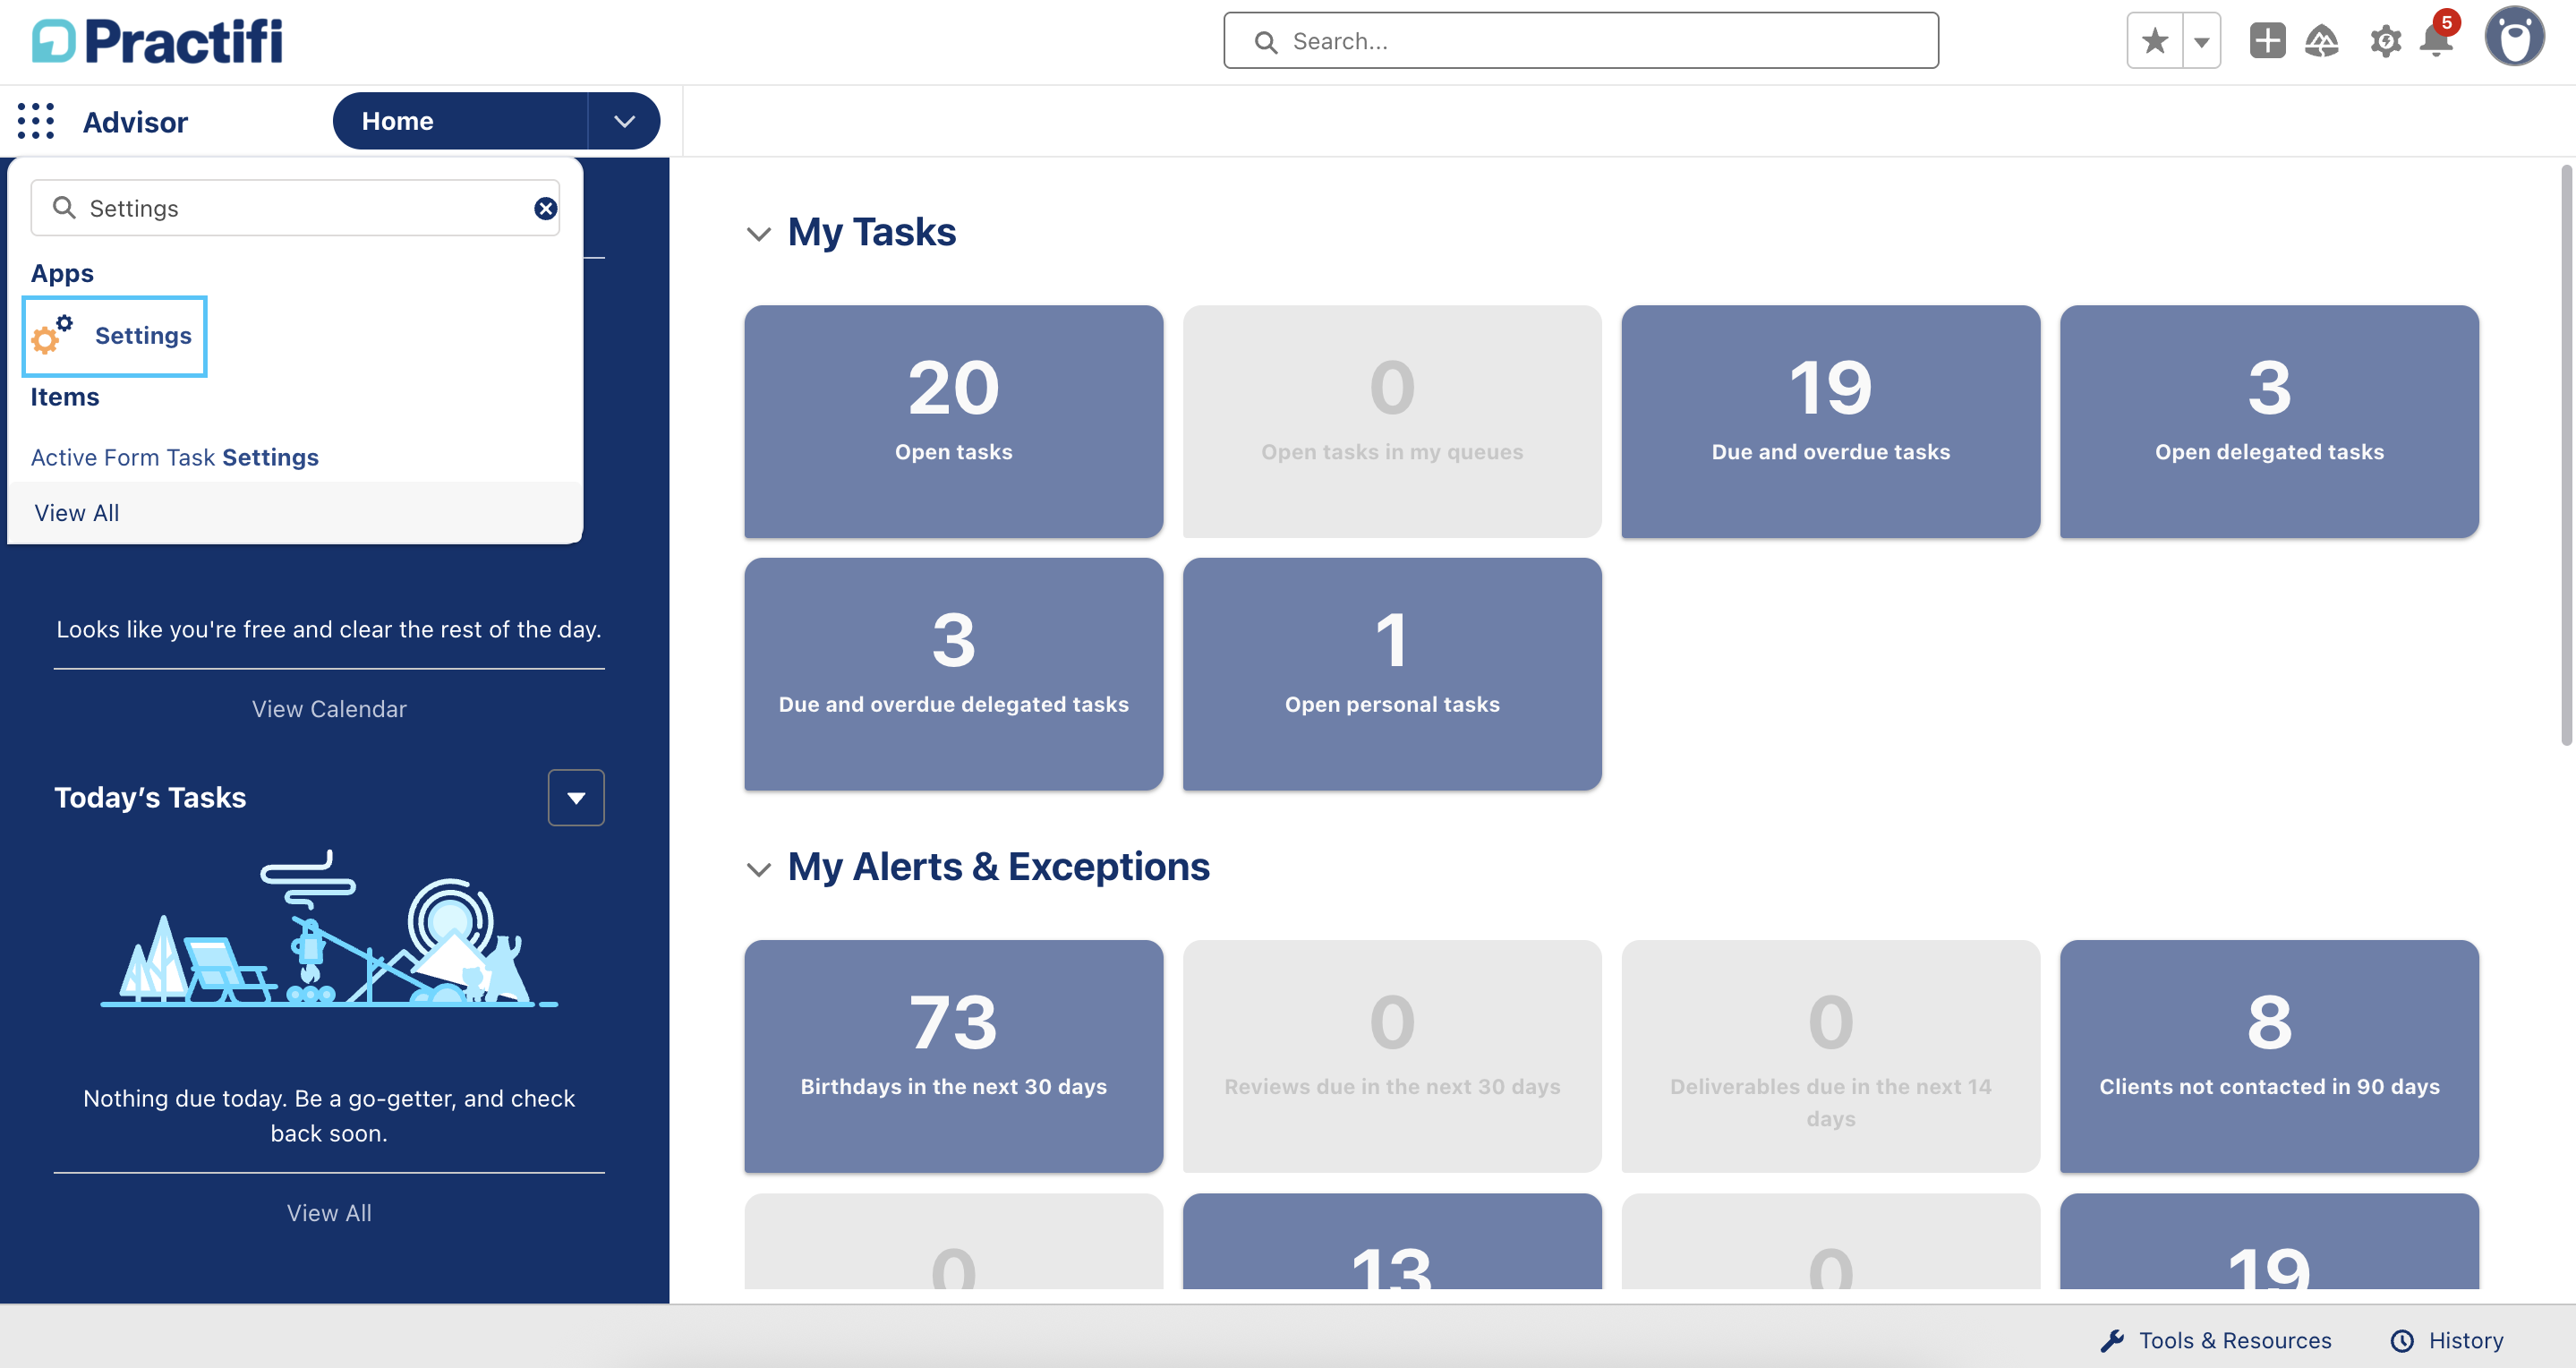Open Tools & Resources utility
2576x1368 pixels.
pyautogui.click(x=2216, y=1340)
